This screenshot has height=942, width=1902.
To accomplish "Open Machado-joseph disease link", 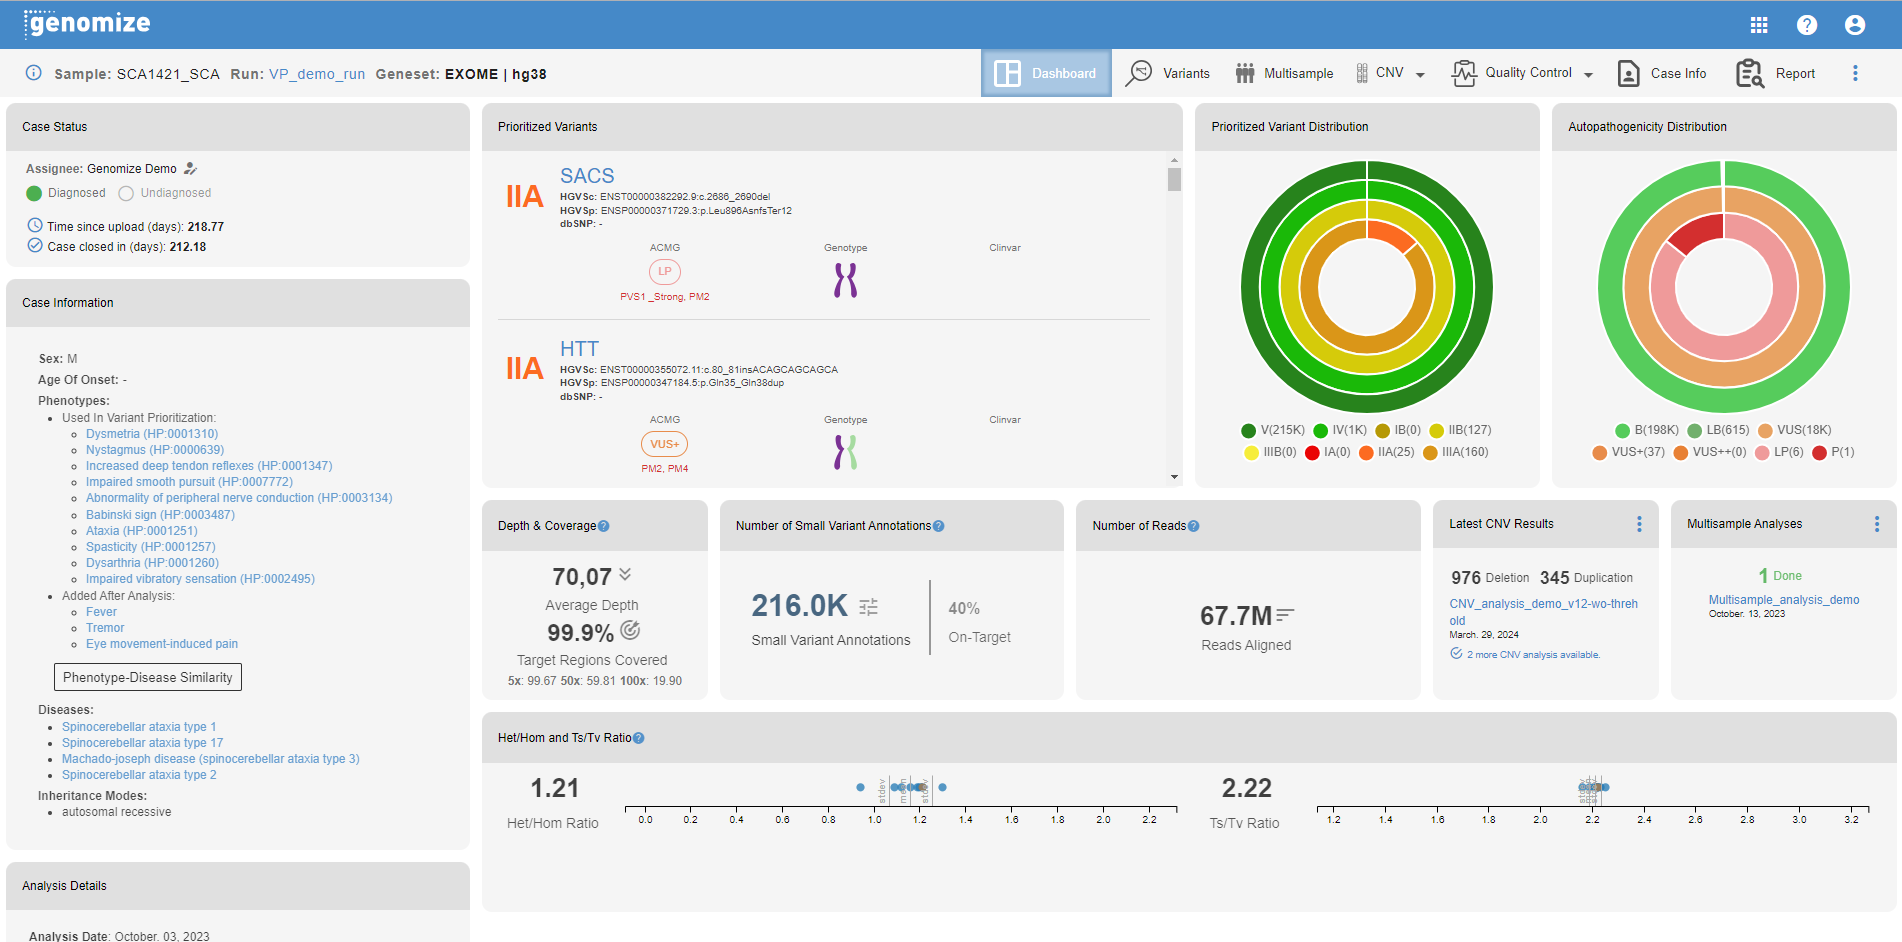I will pyautogui.click(x=211, y=759).
